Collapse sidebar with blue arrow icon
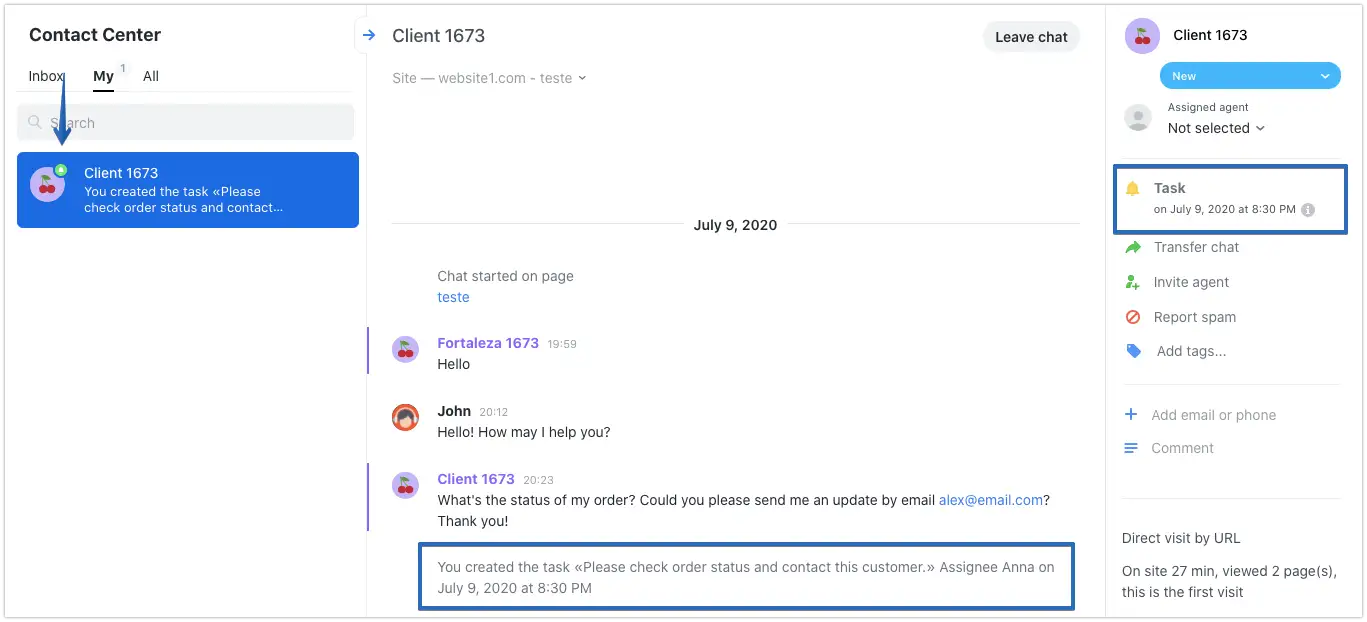The image size is (1367, 622). click(369, 36)
